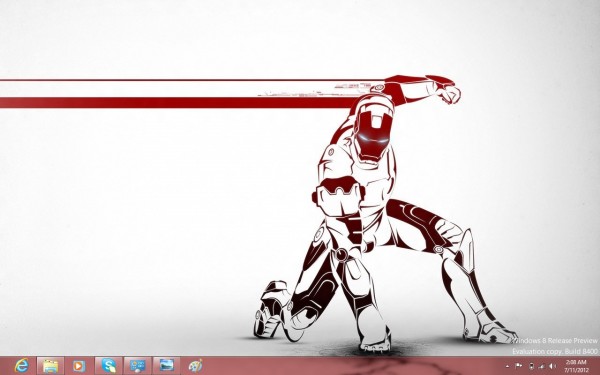Launch Paint palette icon in taskbar

(x=196, y=366)
